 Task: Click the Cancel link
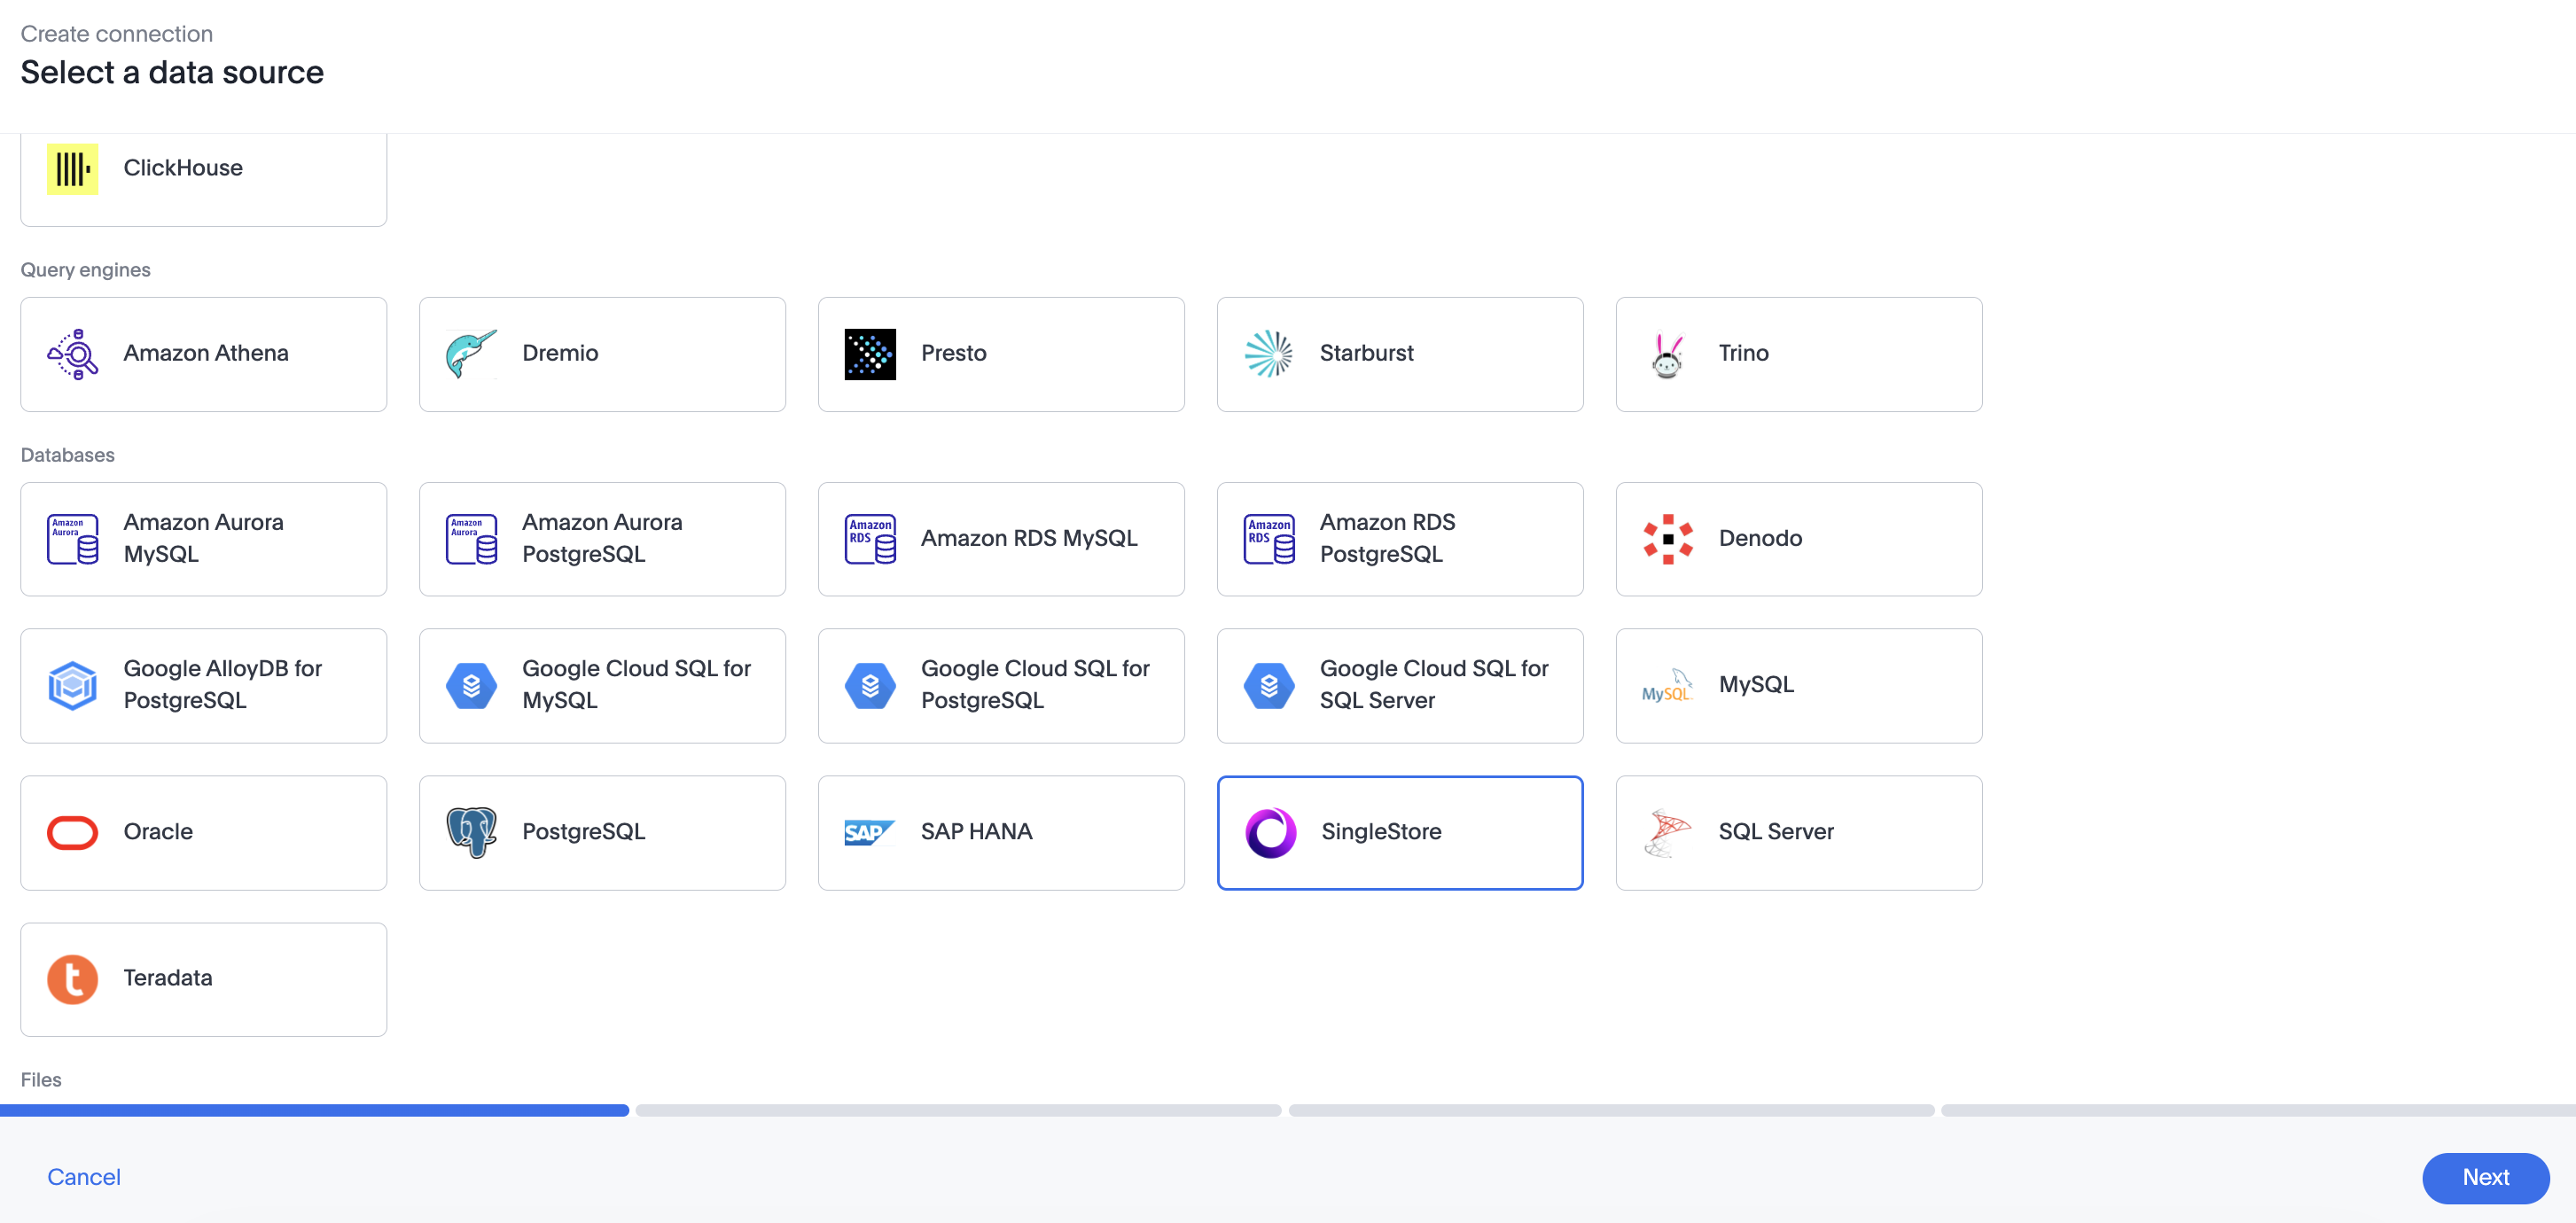tap(83, 1177)
